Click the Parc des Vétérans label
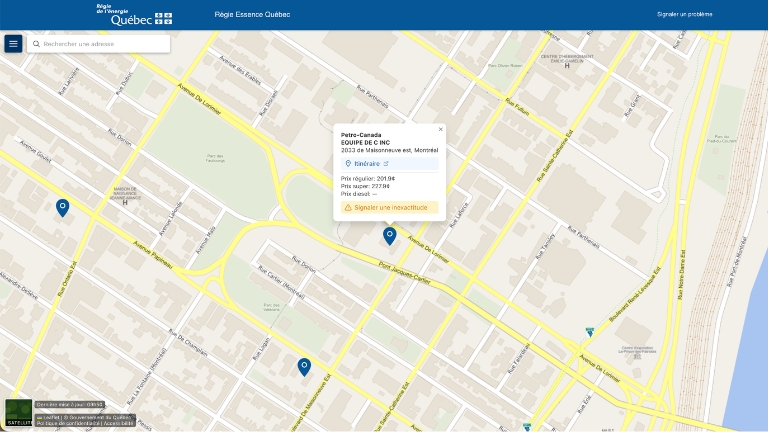This screenshot has width=768, height=432. [x=271, y=307]
